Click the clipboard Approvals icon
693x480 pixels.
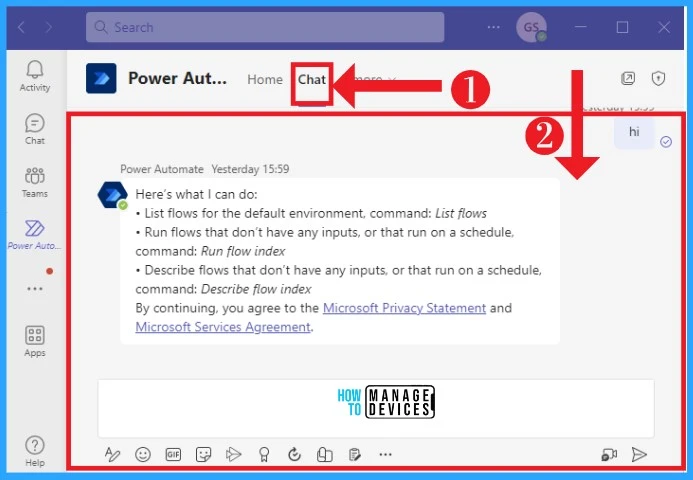pyautogui.click(x=354, y=454)
